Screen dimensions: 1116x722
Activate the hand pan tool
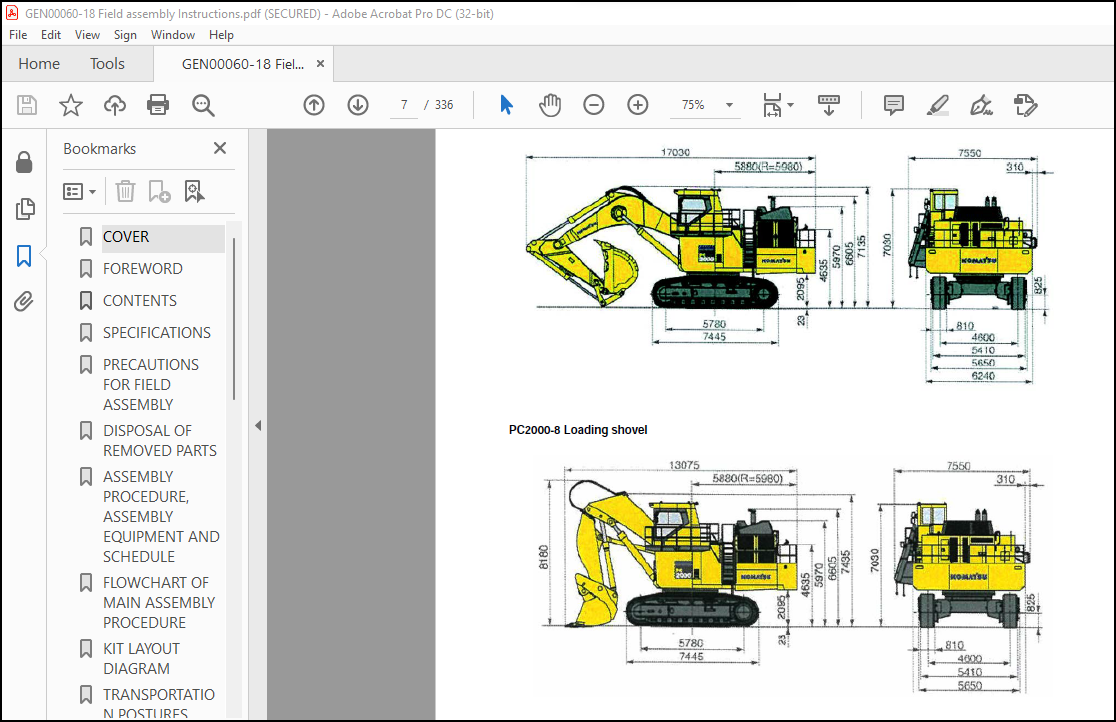pos(549,105)
